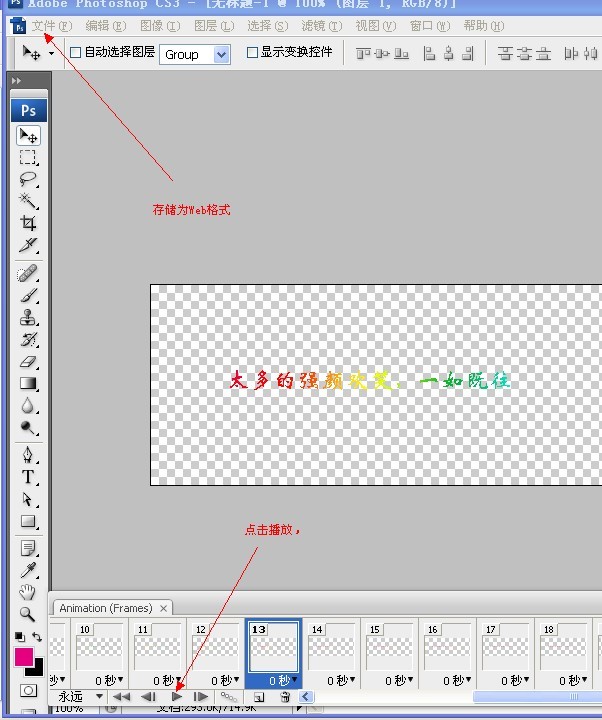Select the Slice tool
Image resolution: width=602 pixels, height=720 pixels.
click(x=28, y=245)
